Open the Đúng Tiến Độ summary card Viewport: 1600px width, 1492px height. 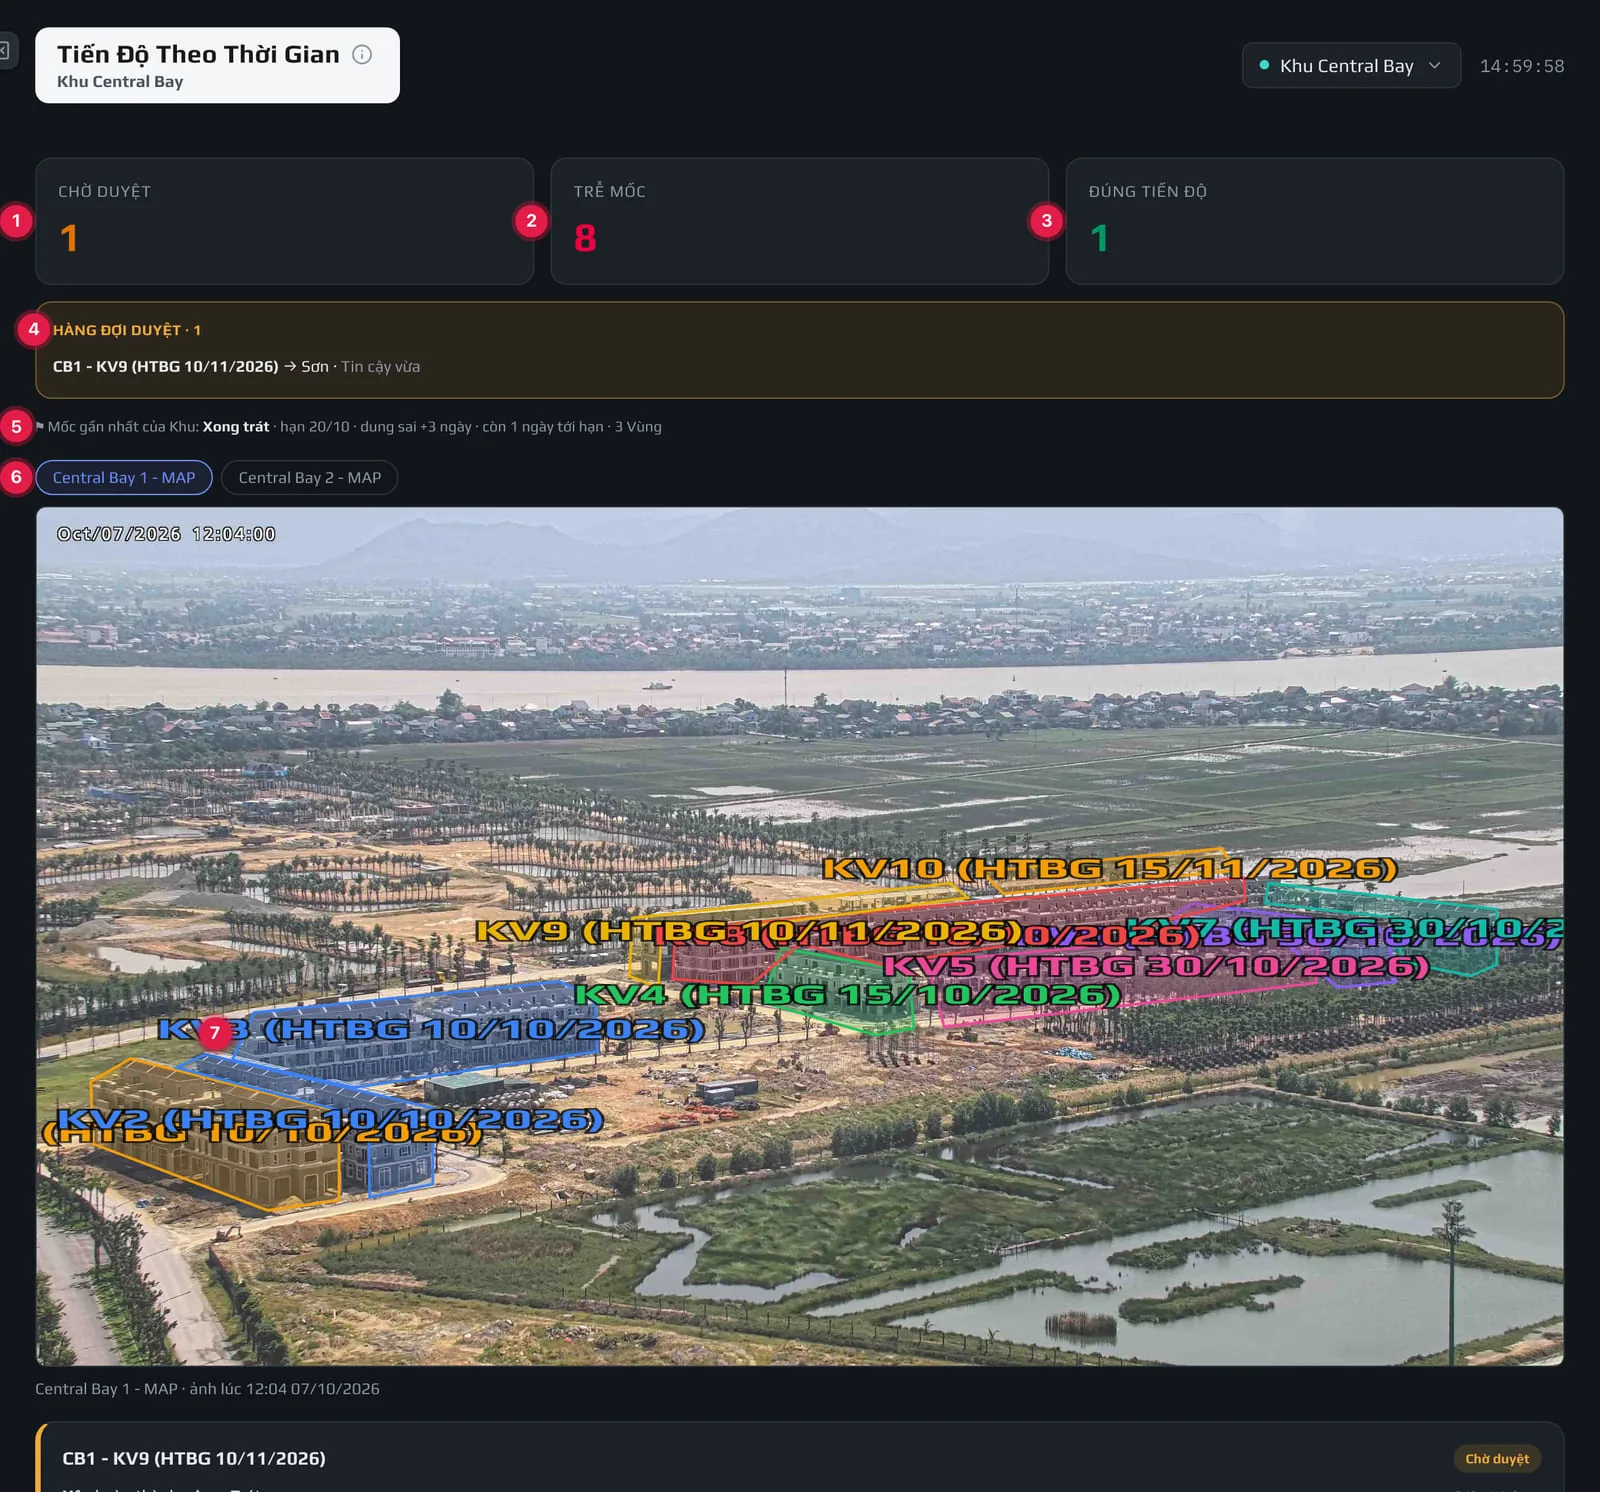tap(1314, 221)
